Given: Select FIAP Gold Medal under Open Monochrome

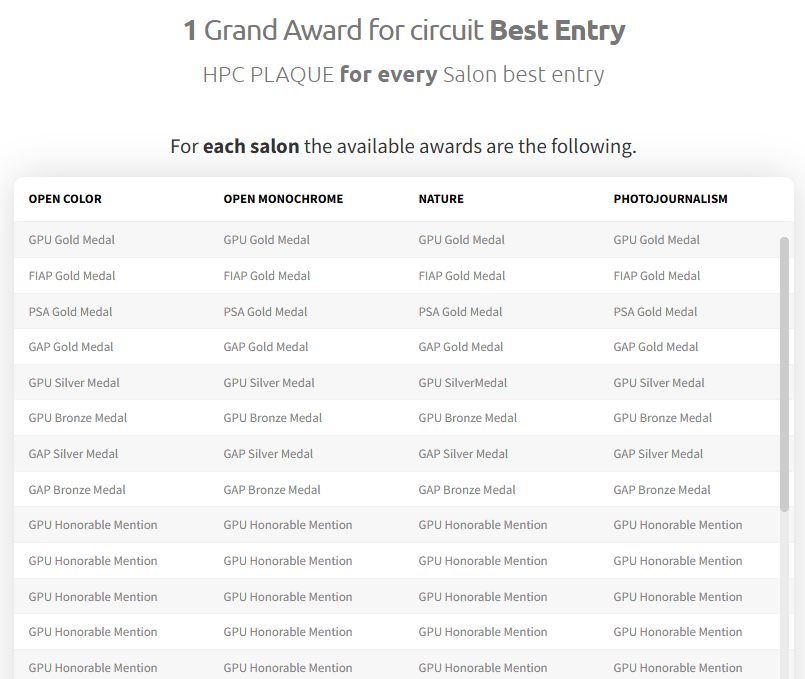Looking at the screenshot, I should 267,276.
